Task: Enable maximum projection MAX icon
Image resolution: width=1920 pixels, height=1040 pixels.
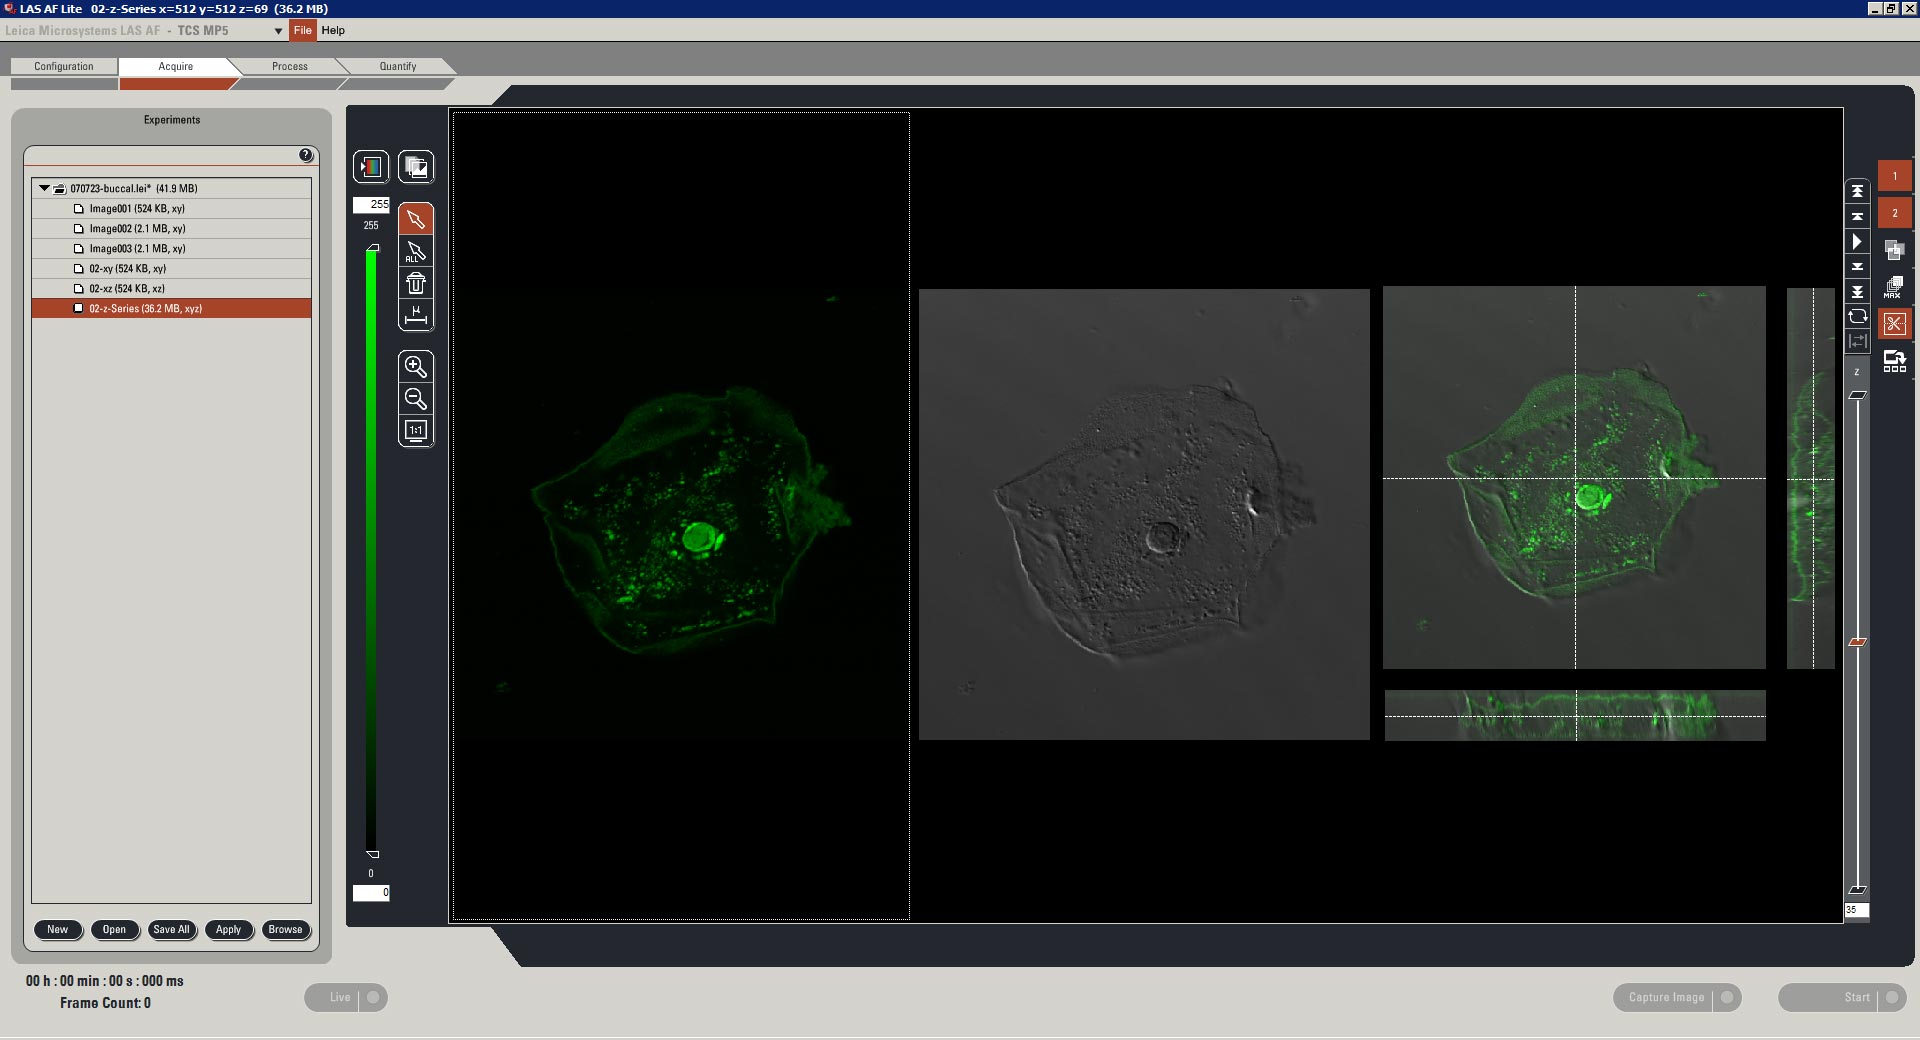Action: point(1893,288)
